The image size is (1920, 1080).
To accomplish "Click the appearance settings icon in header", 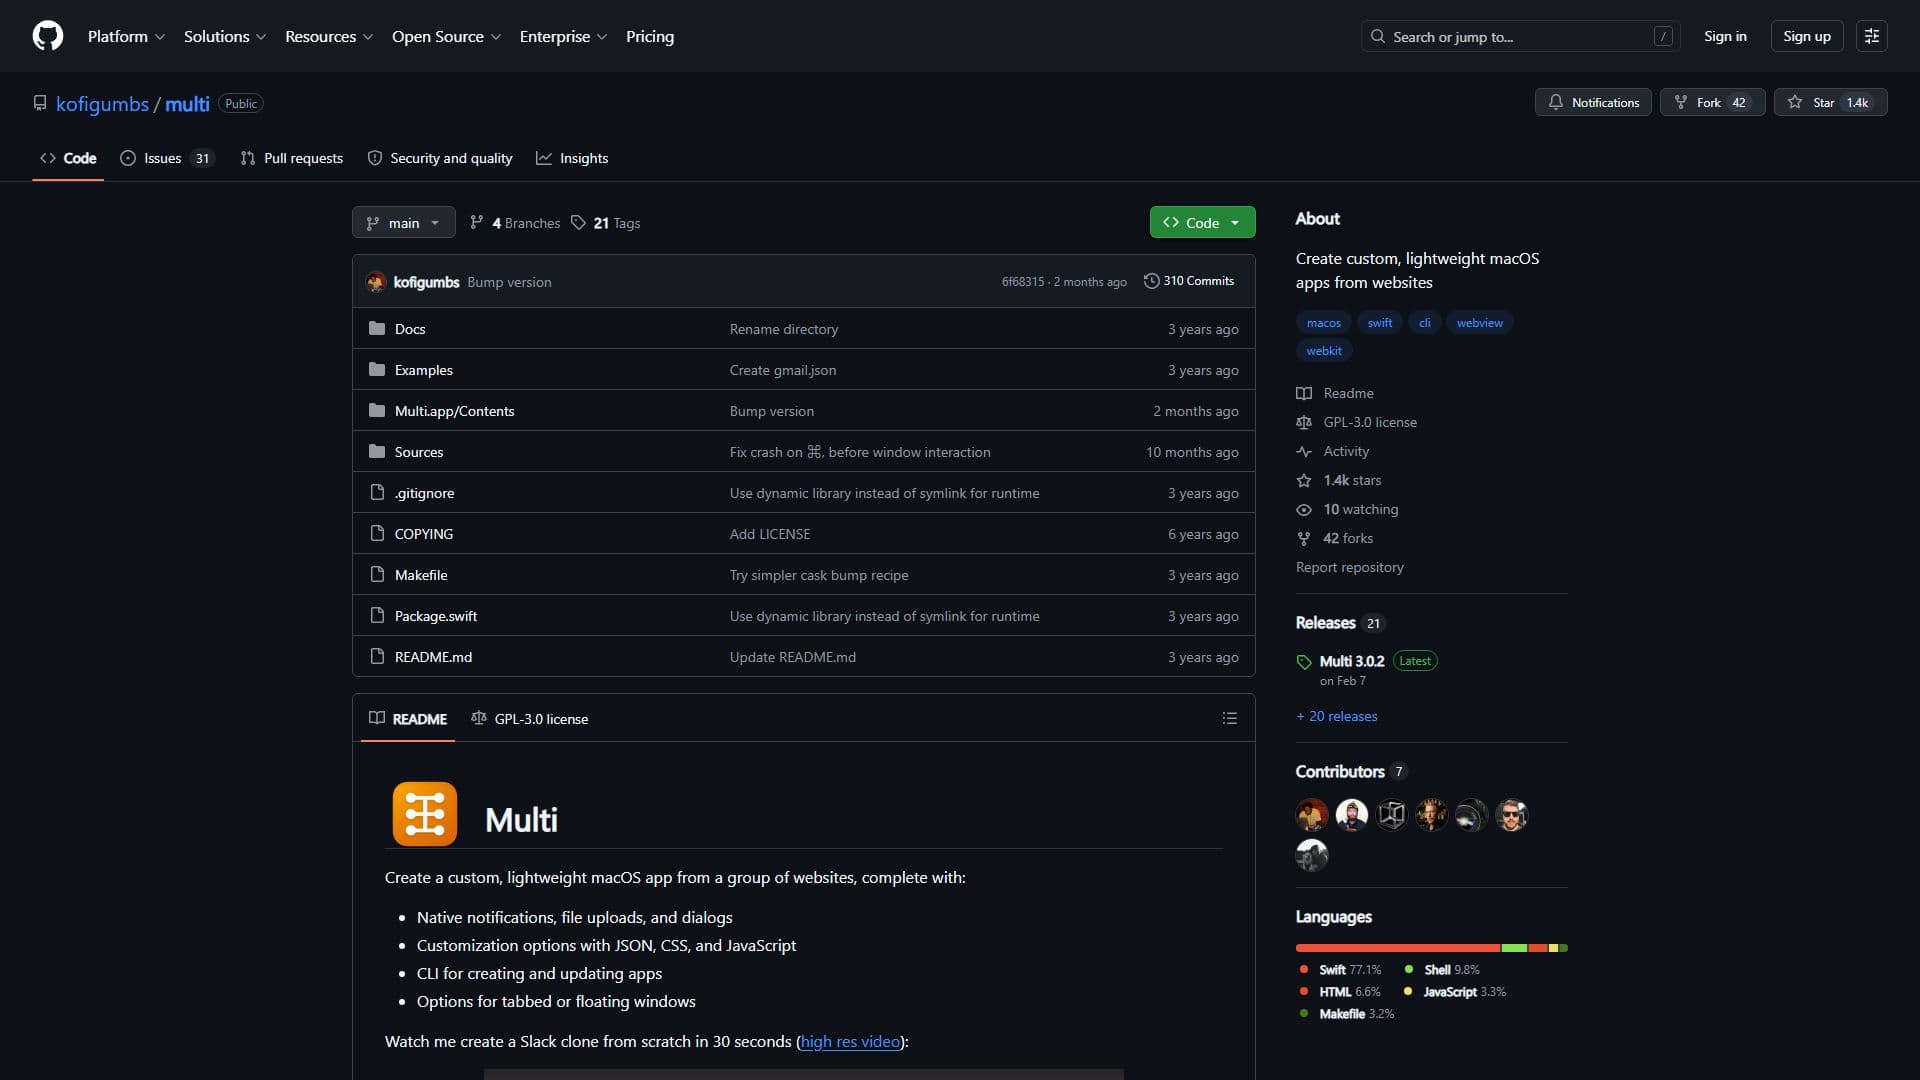I will coord(1872,36).
